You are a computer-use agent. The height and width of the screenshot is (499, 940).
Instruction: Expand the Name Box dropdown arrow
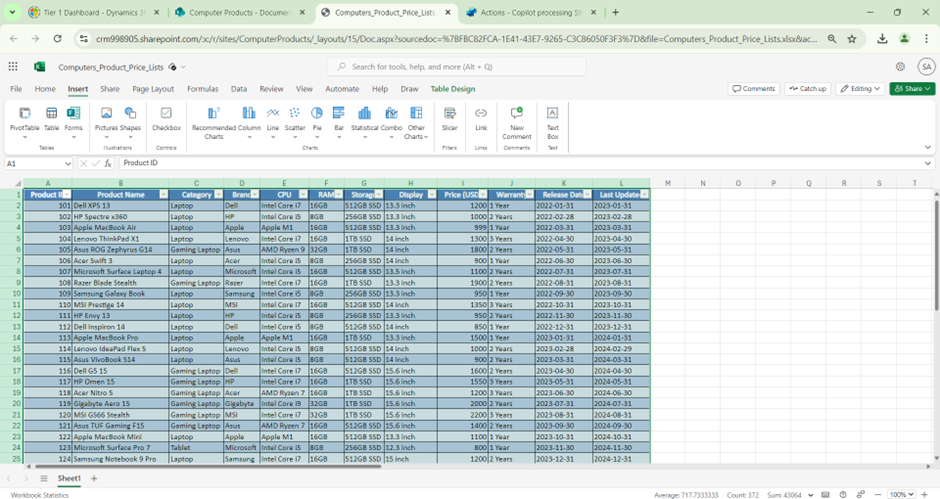click(x=68, y=163)
